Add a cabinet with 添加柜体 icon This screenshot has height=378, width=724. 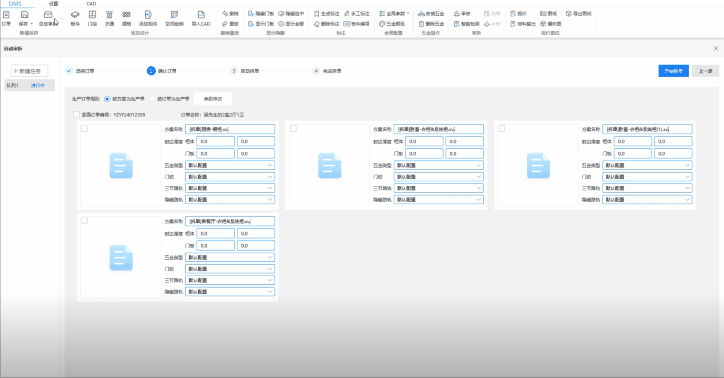148,18
